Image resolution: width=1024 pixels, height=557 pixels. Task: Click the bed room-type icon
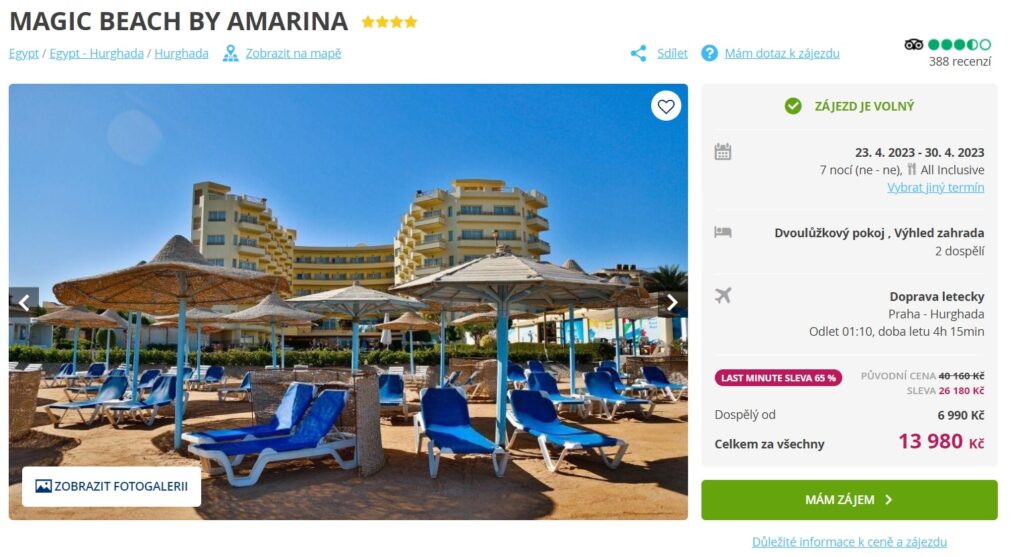pos(722,232)
